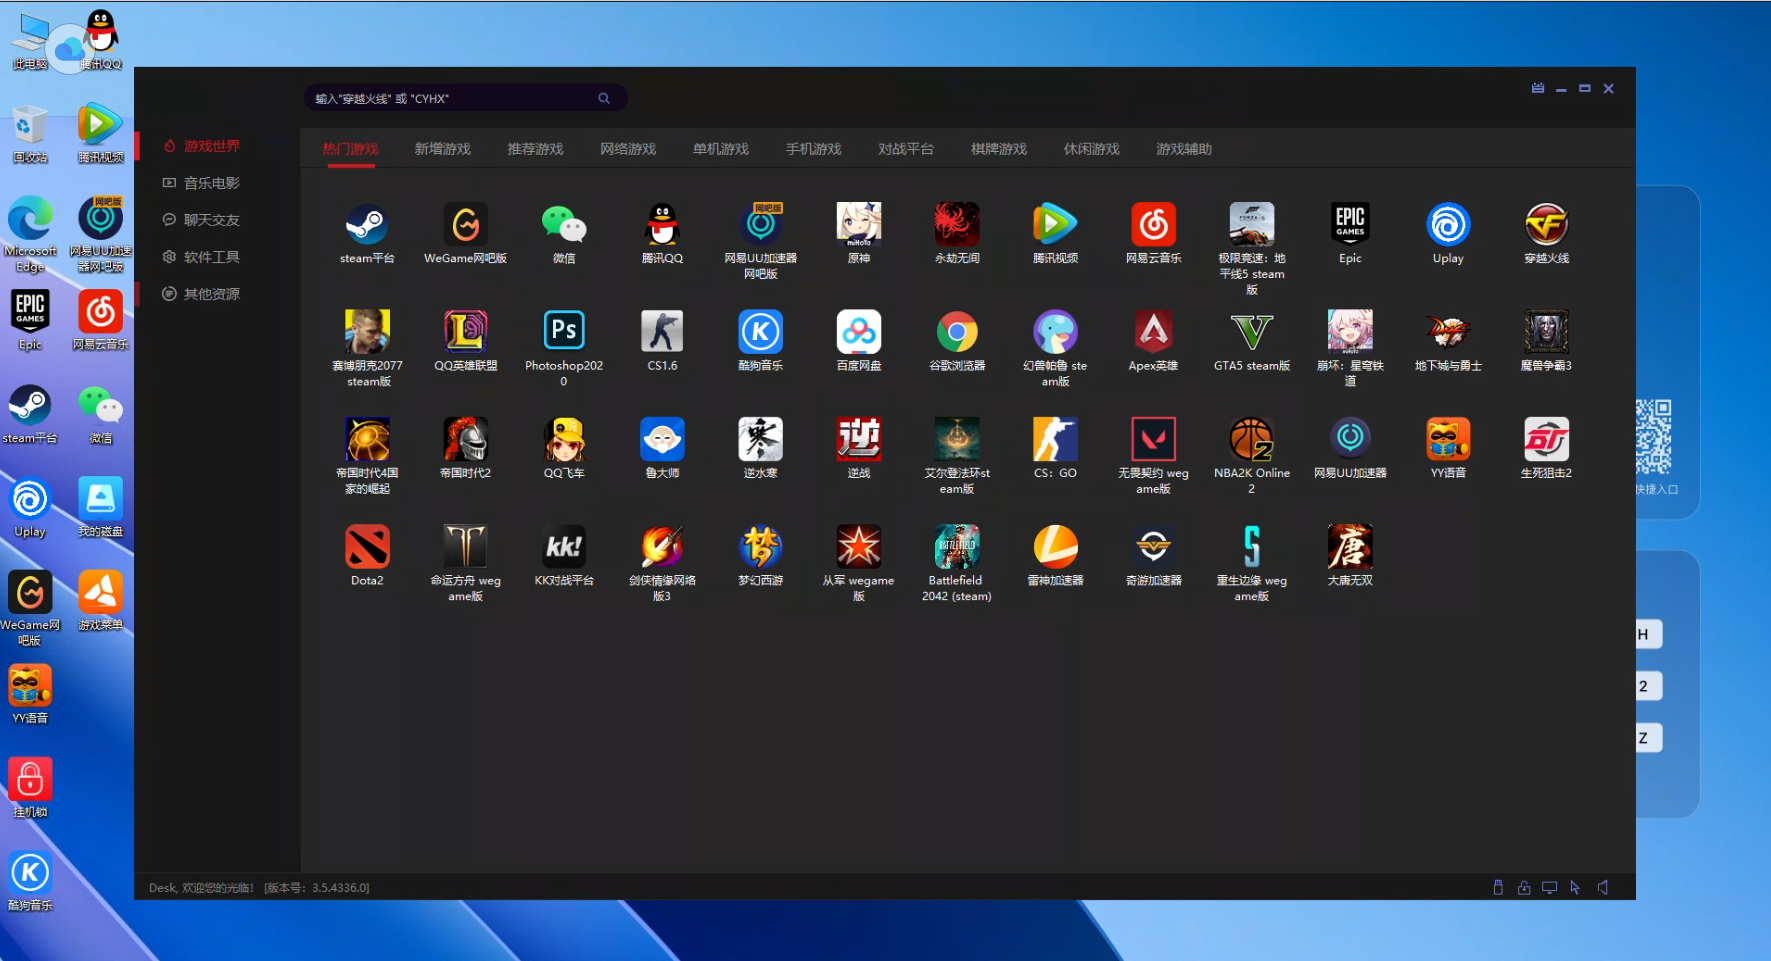Launch WeGame网吧版 from the game list

point(465,225)
